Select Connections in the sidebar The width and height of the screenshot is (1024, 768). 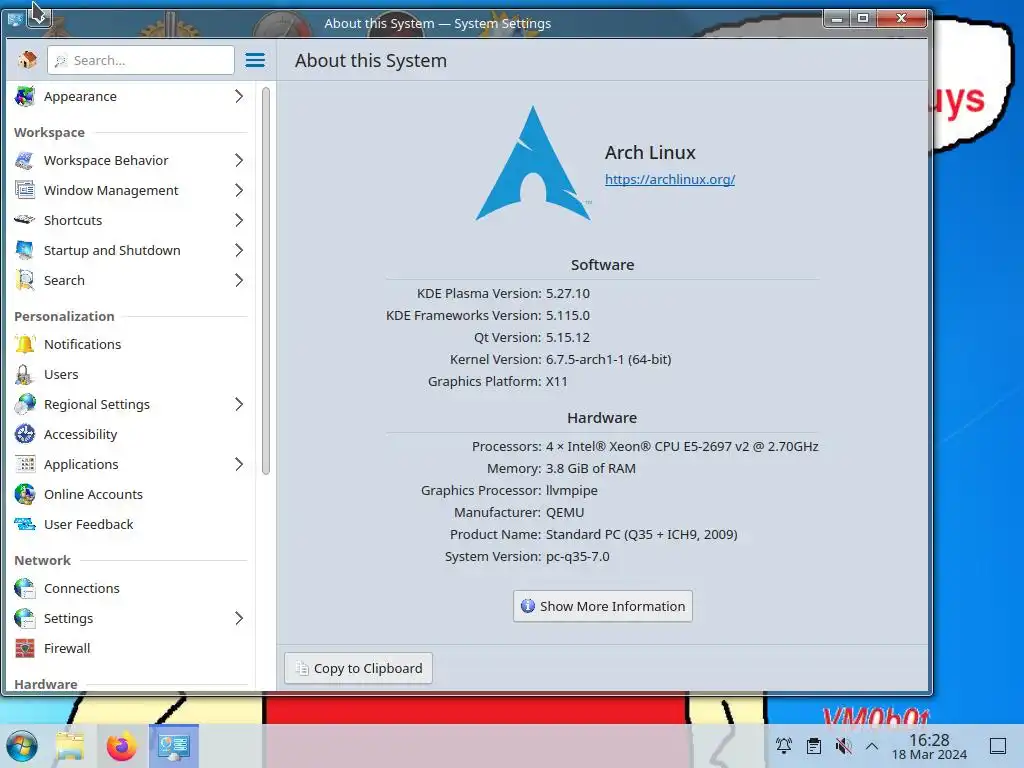pos(131,588)
